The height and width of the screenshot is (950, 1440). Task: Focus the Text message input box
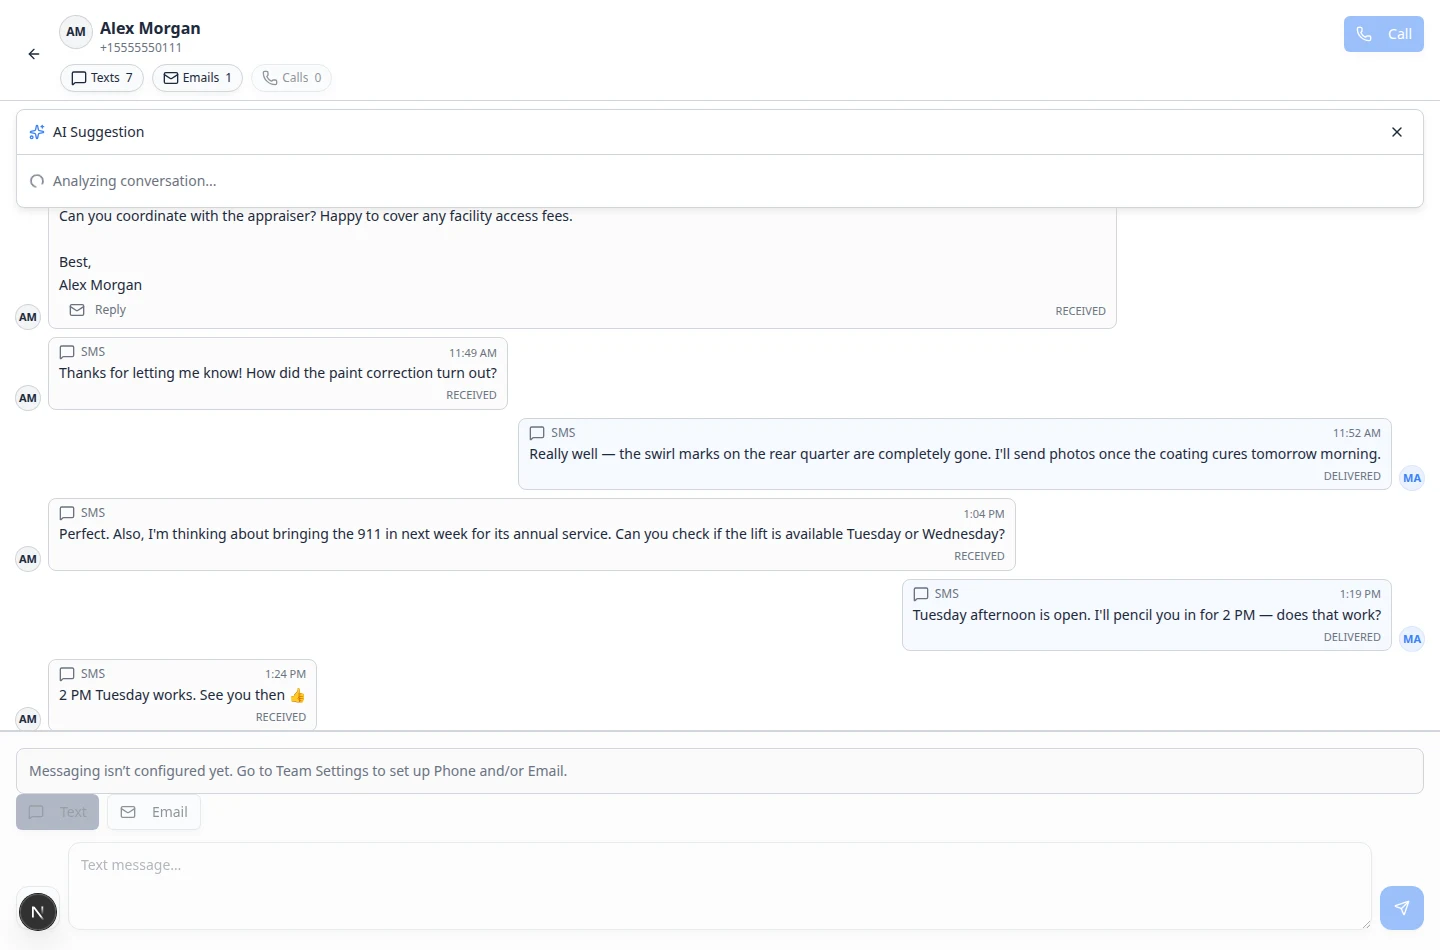pyautogui.click(x=720, y=886)
